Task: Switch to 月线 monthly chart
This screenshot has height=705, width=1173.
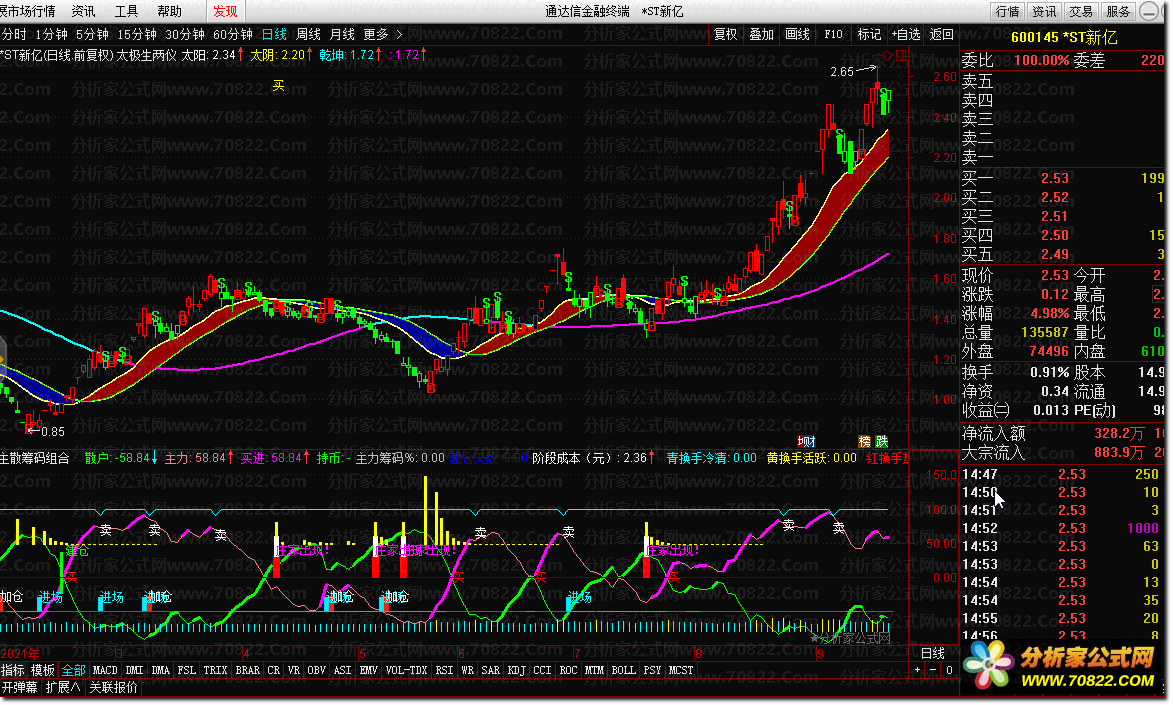Action: tap(343, 34)
